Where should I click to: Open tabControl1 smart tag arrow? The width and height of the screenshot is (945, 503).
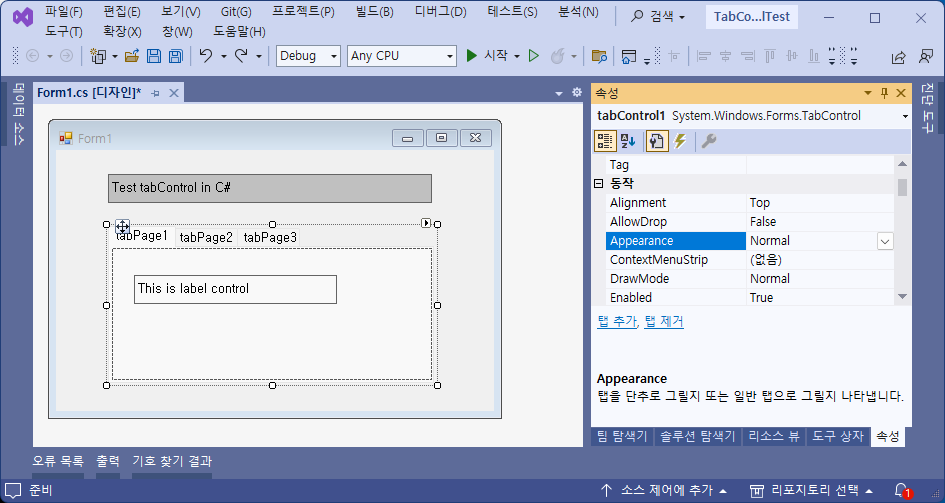[x=426, y=223]
